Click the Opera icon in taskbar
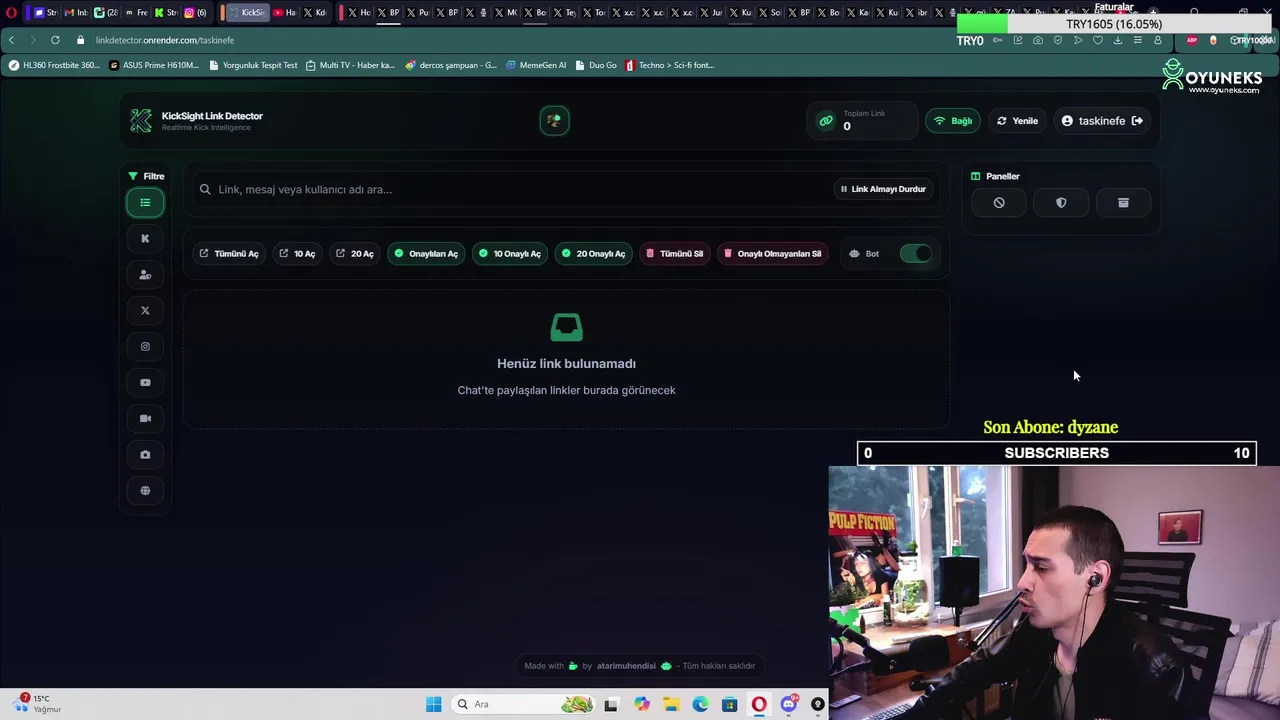1280x720 pixels. click(759, 705)
